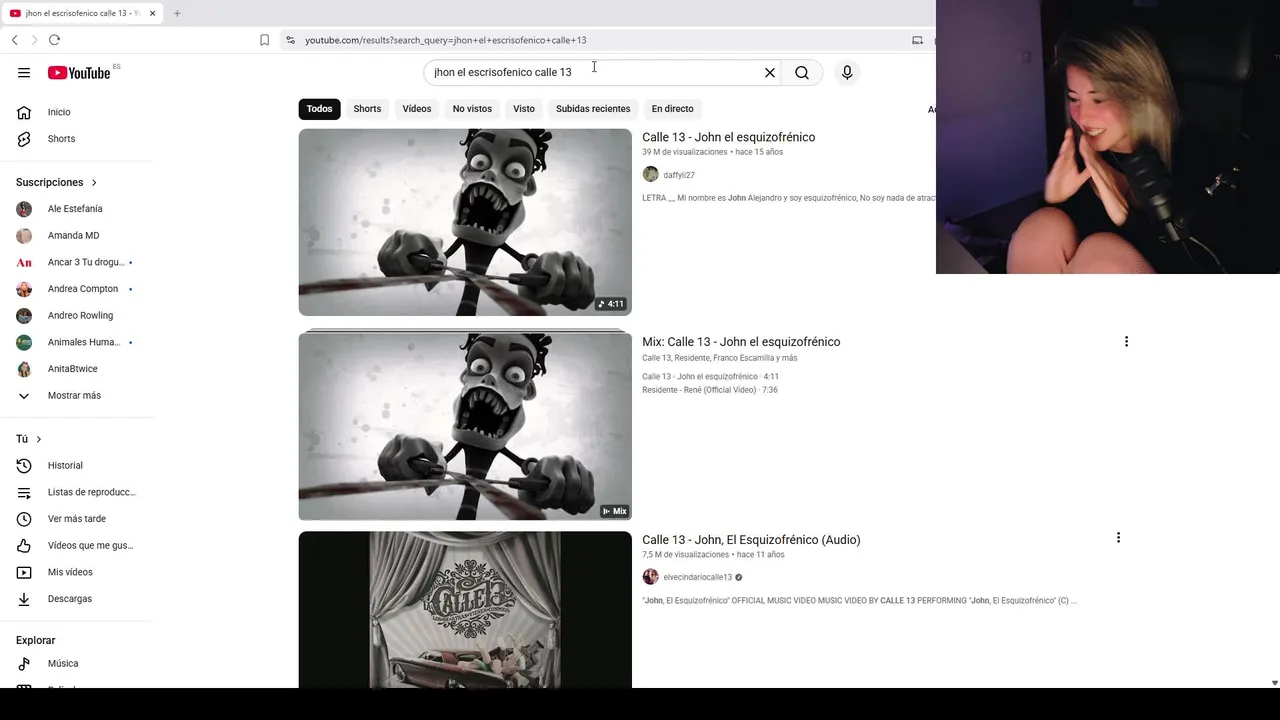Bookmark this page icon
This screenshot has height=720, width=1280.
264,40
